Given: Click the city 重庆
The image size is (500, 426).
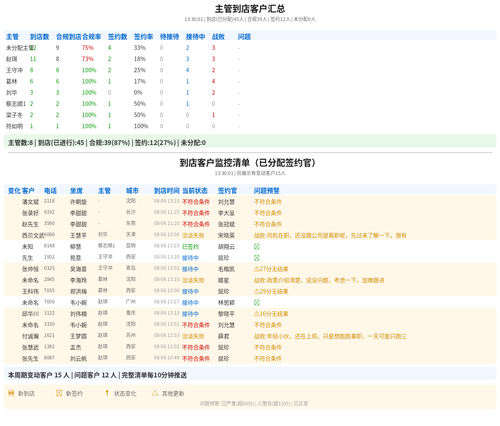Looking at the screenshot, I should (131, 313).
